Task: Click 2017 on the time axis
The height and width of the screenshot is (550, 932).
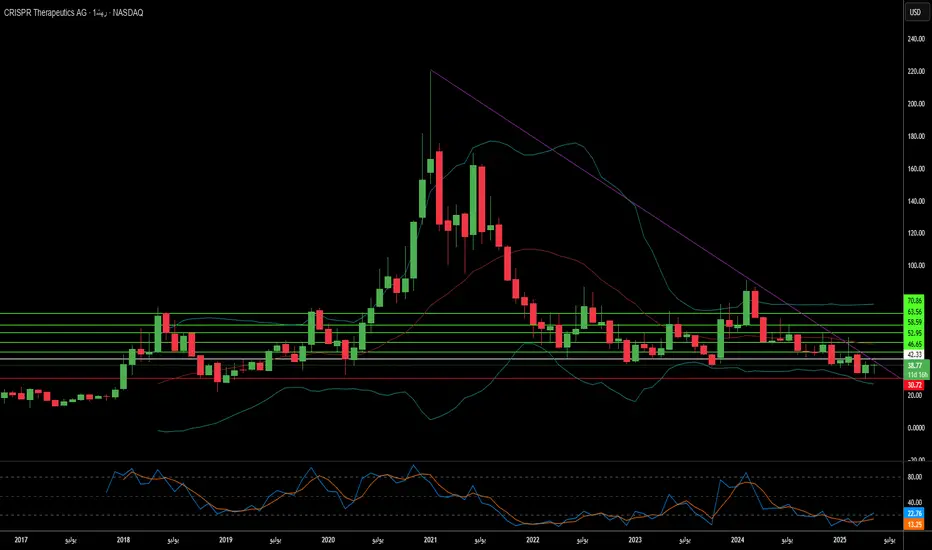Action: (21, 540)
